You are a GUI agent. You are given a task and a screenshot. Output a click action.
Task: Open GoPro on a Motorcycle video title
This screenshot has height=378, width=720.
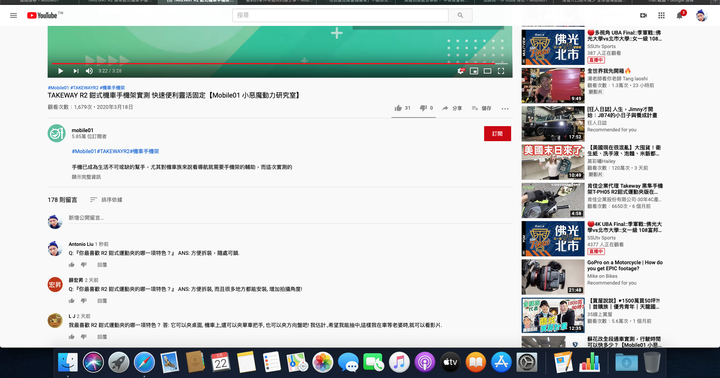(624, 265)
